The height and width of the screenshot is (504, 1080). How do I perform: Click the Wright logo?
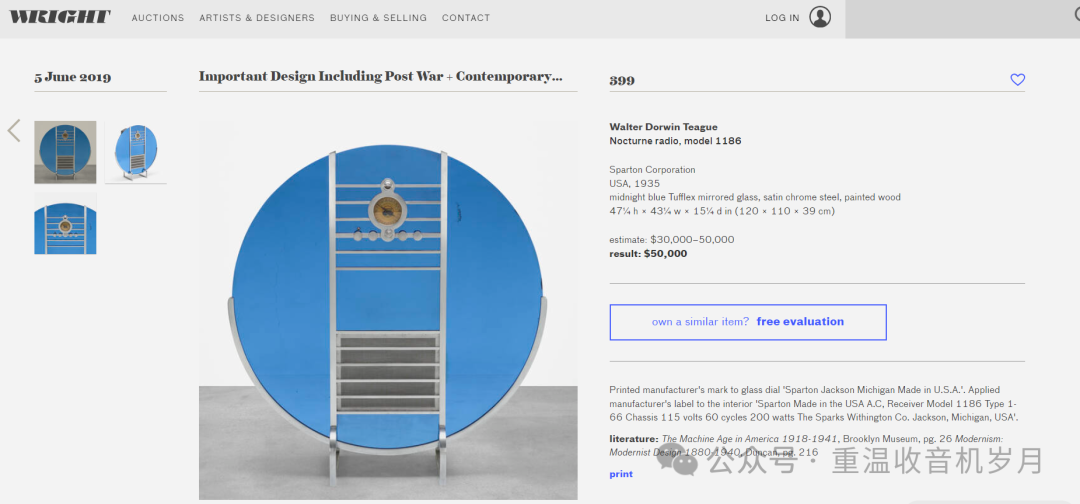point(60,17)
